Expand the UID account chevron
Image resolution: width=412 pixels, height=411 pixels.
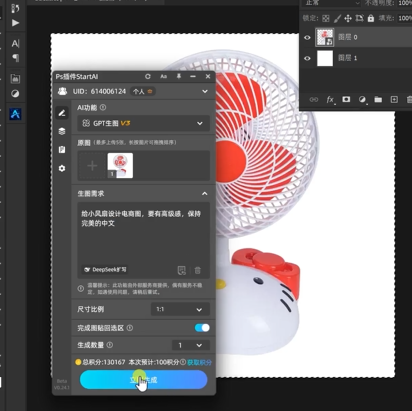coord(205,91)
